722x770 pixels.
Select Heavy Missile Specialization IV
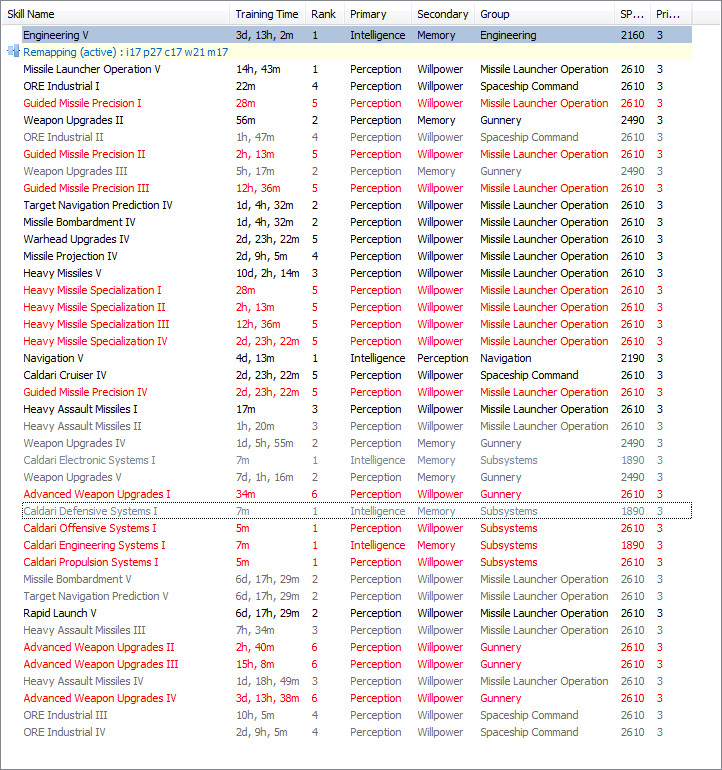coord(357,341)
